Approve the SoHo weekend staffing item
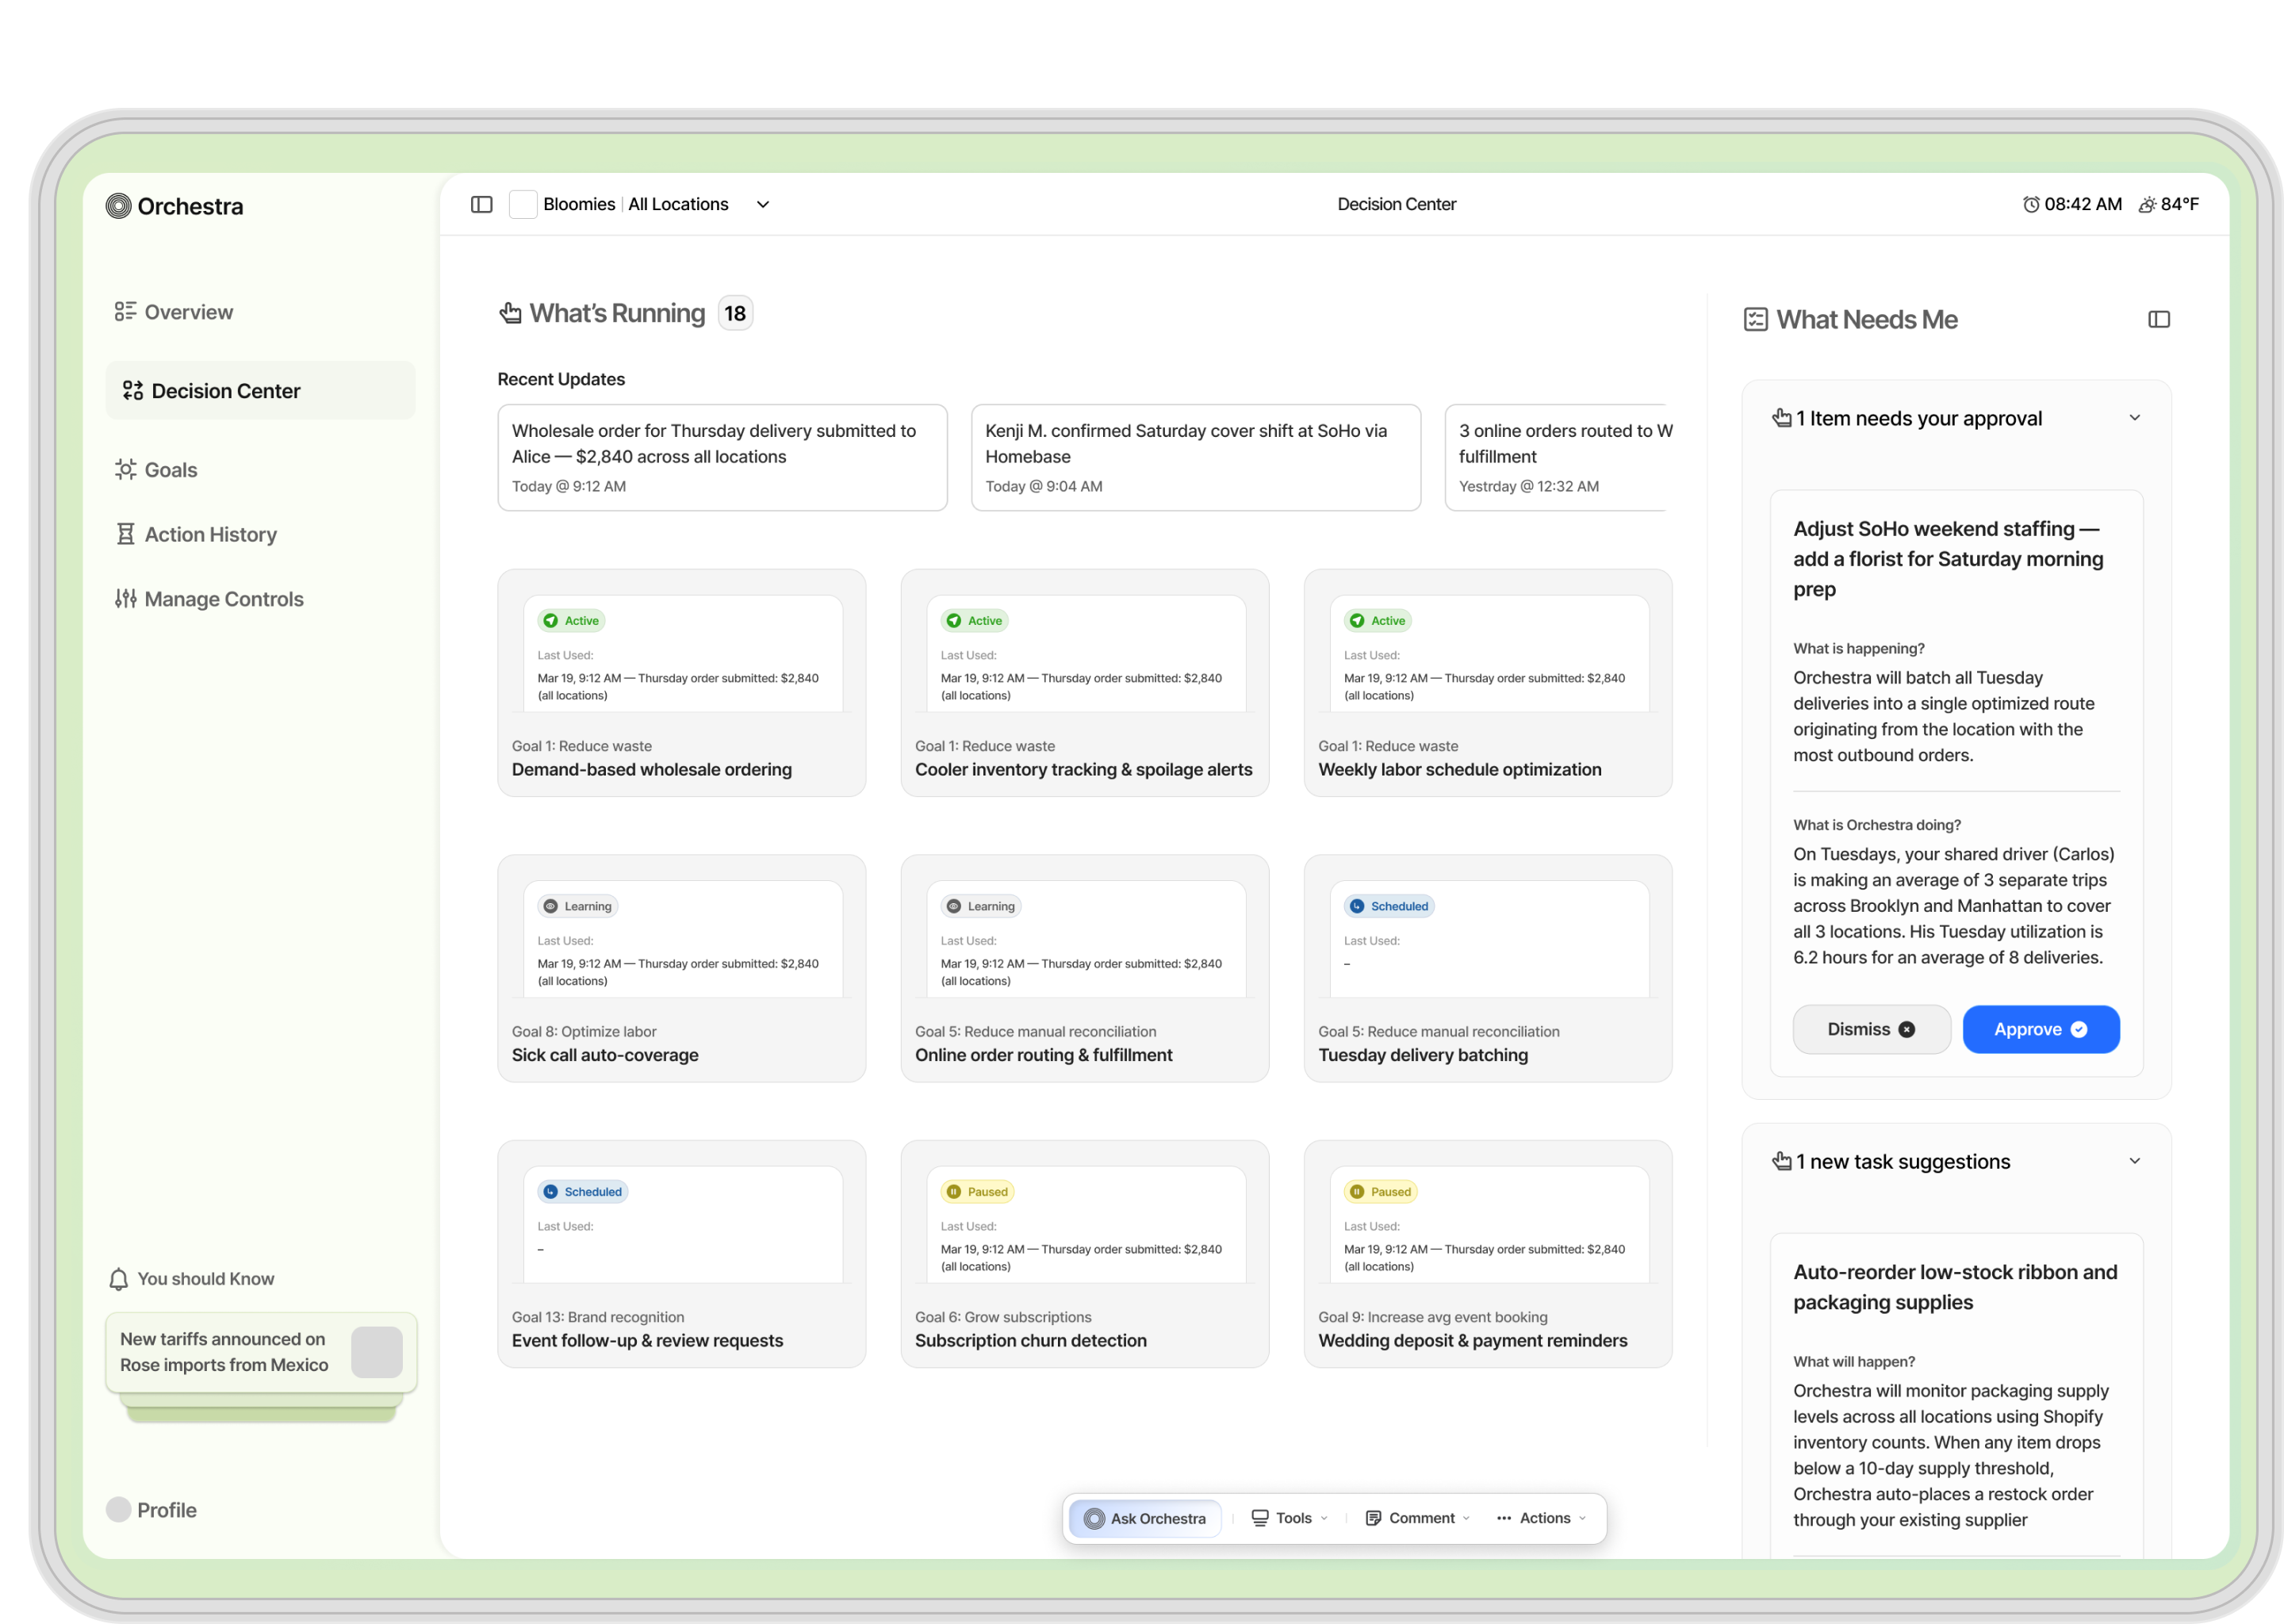The image size is (2284, 1624). coord(2041,1029)
